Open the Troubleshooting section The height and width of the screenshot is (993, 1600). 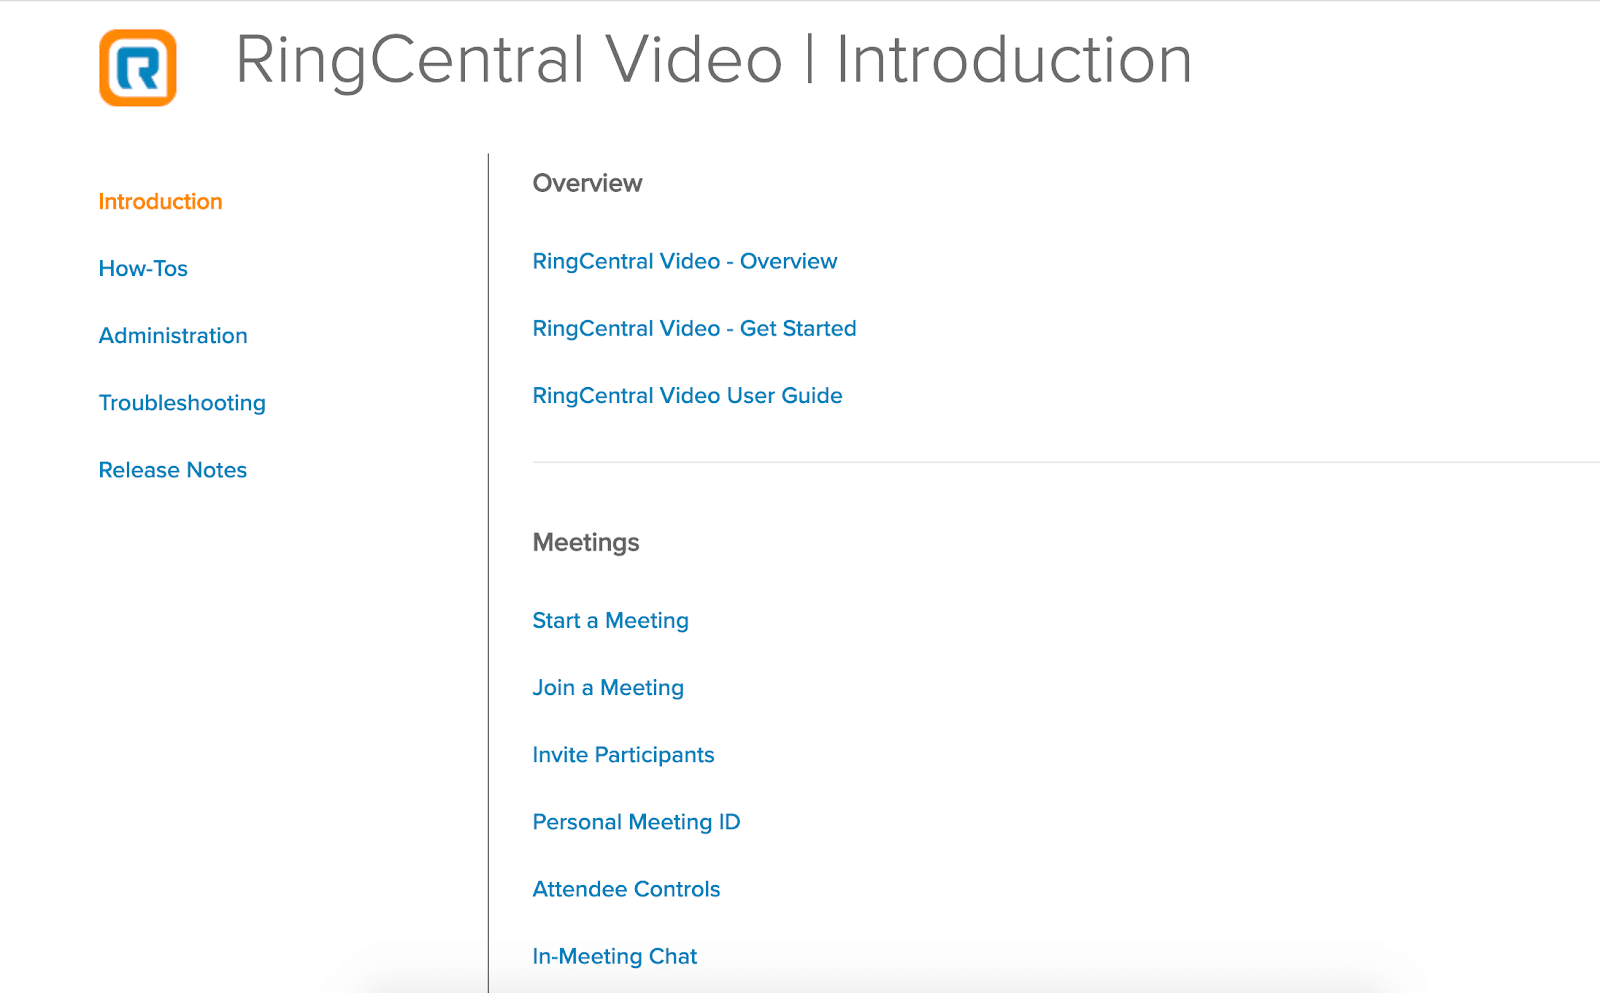182,403
